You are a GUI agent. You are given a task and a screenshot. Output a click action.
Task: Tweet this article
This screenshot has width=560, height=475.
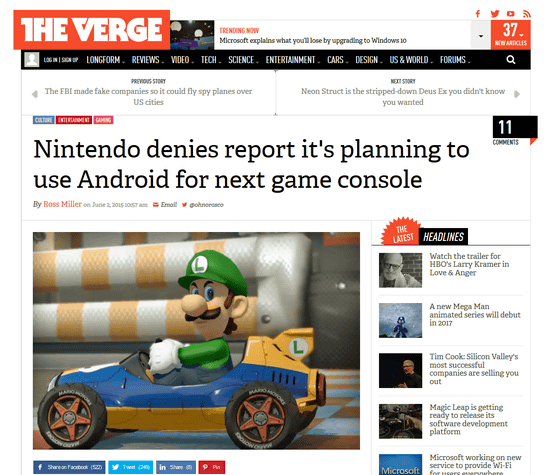click(x=131, y=467)
